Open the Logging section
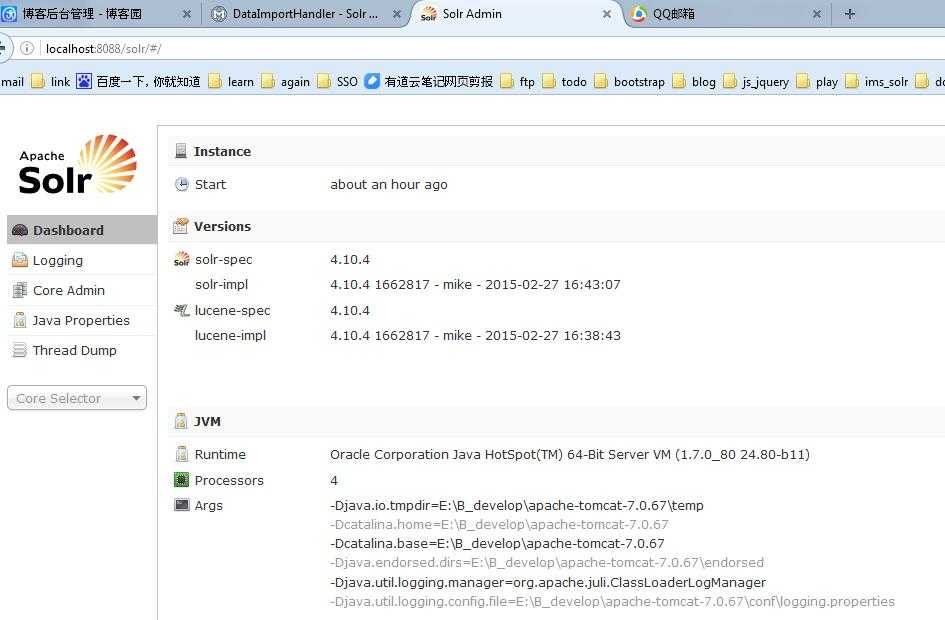The image size is (945, 620). [x=58, y=260]
